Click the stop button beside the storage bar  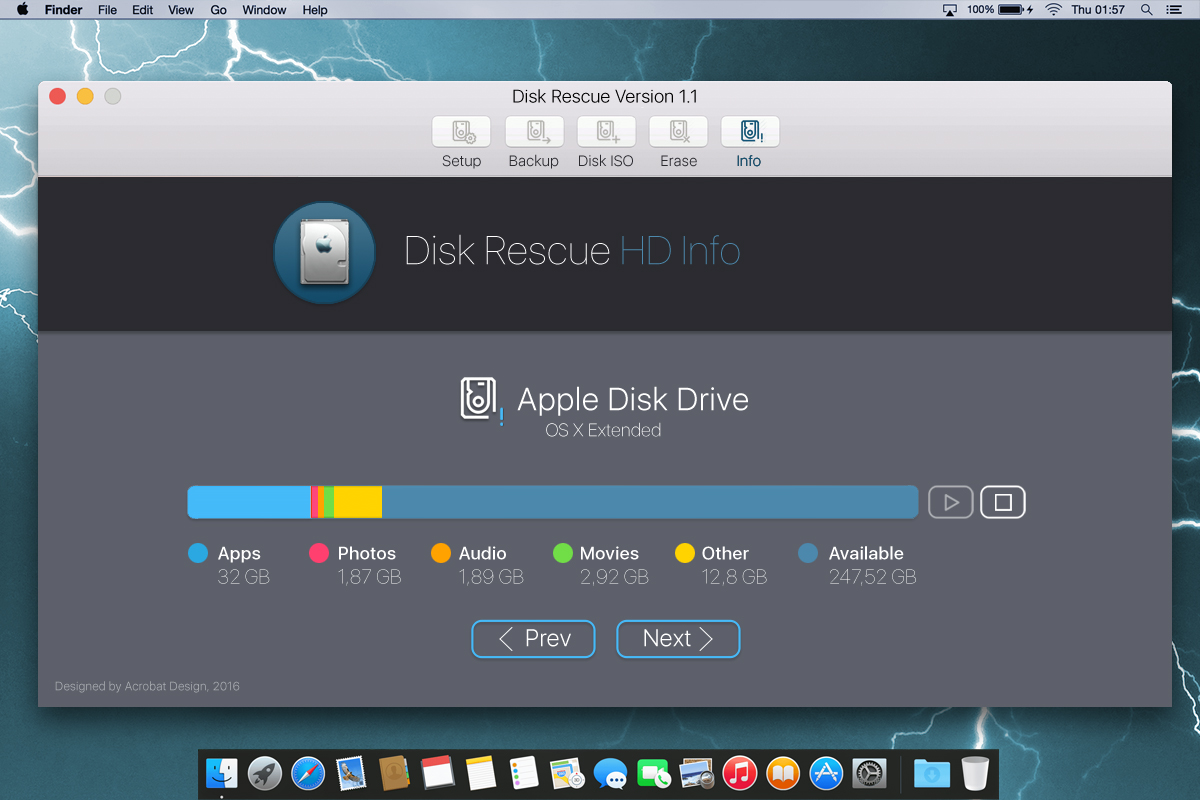tap(1003, 502)
